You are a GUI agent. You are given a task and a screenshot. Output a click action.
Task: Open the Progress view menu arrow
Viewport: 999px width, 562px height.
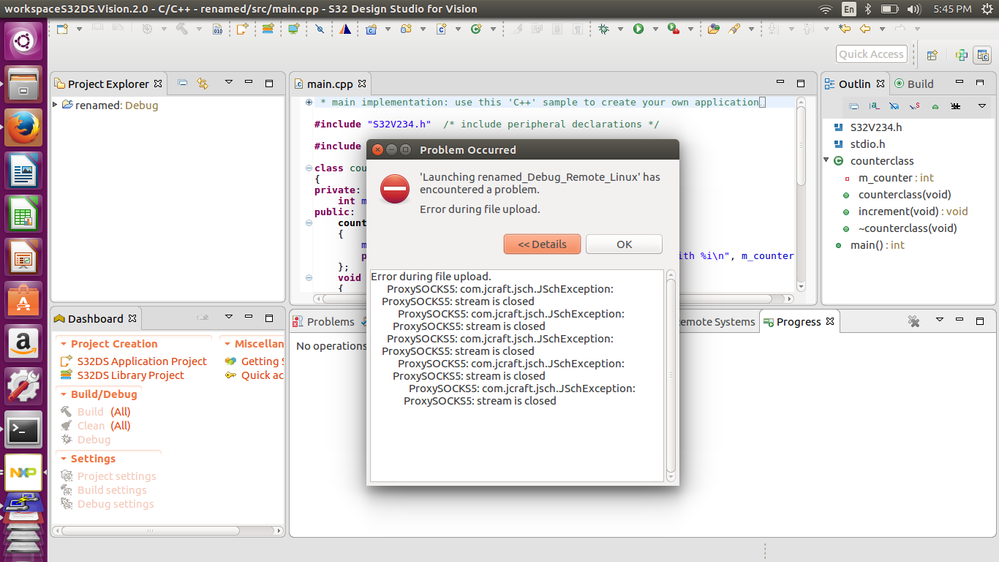pos(939,320)
